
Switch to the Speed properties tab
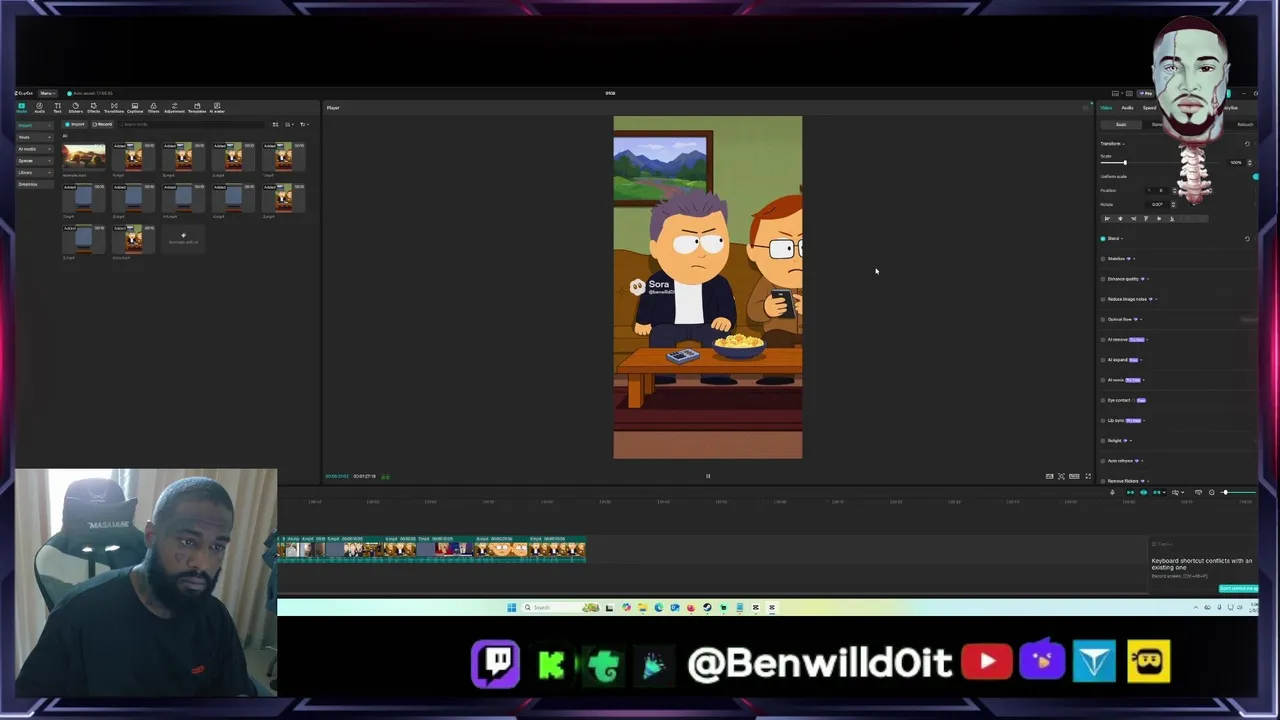[x=1149, y=108]
